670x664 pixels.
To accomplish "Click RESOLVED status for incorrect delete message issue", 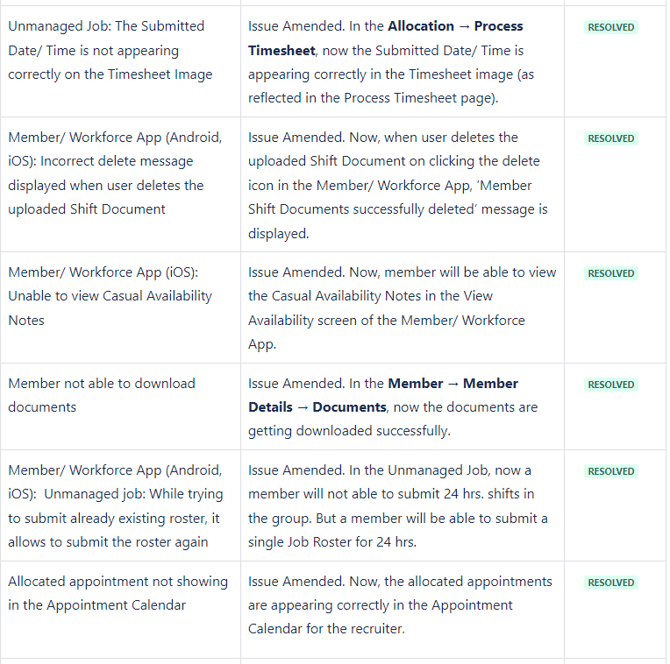I will 611,138.
